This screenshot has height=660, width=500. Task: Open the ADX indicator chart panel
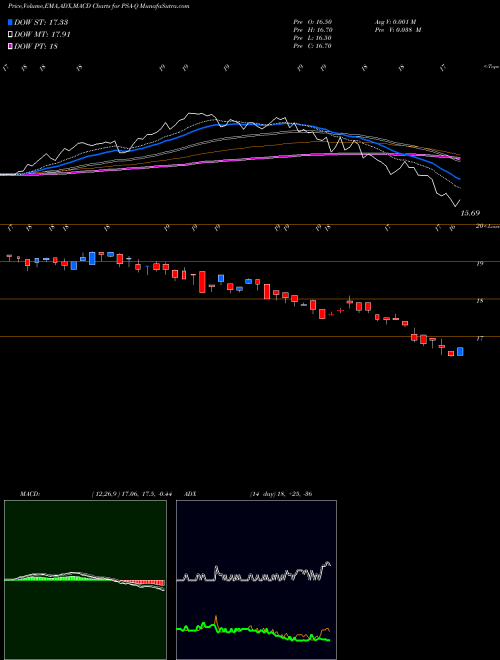click(x=256, y=580)
